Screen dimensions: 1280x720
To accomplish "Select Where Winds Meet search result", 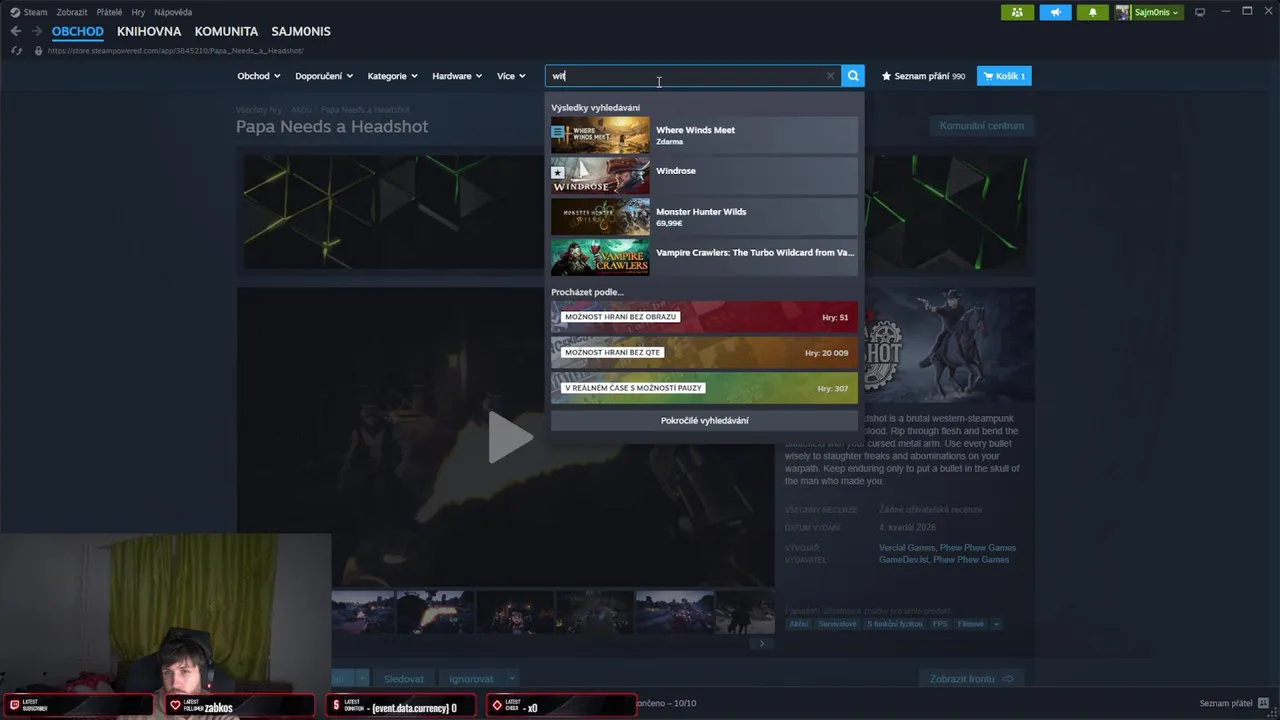I will (x=704, y=135).
